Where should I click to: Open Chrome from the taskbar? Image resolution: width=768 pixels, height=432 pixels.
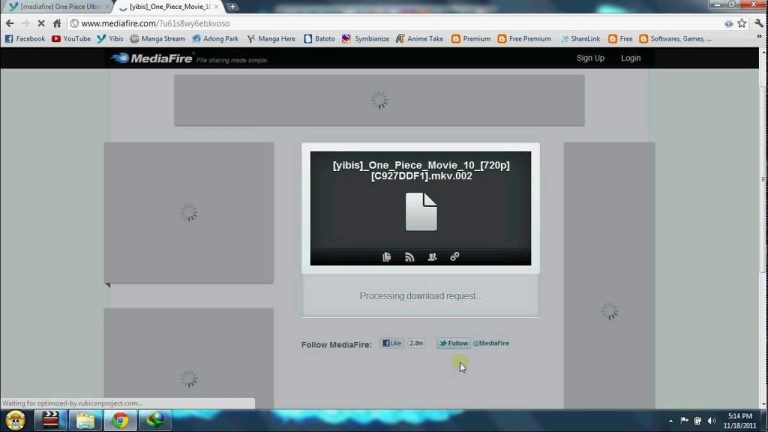[120, 420]
